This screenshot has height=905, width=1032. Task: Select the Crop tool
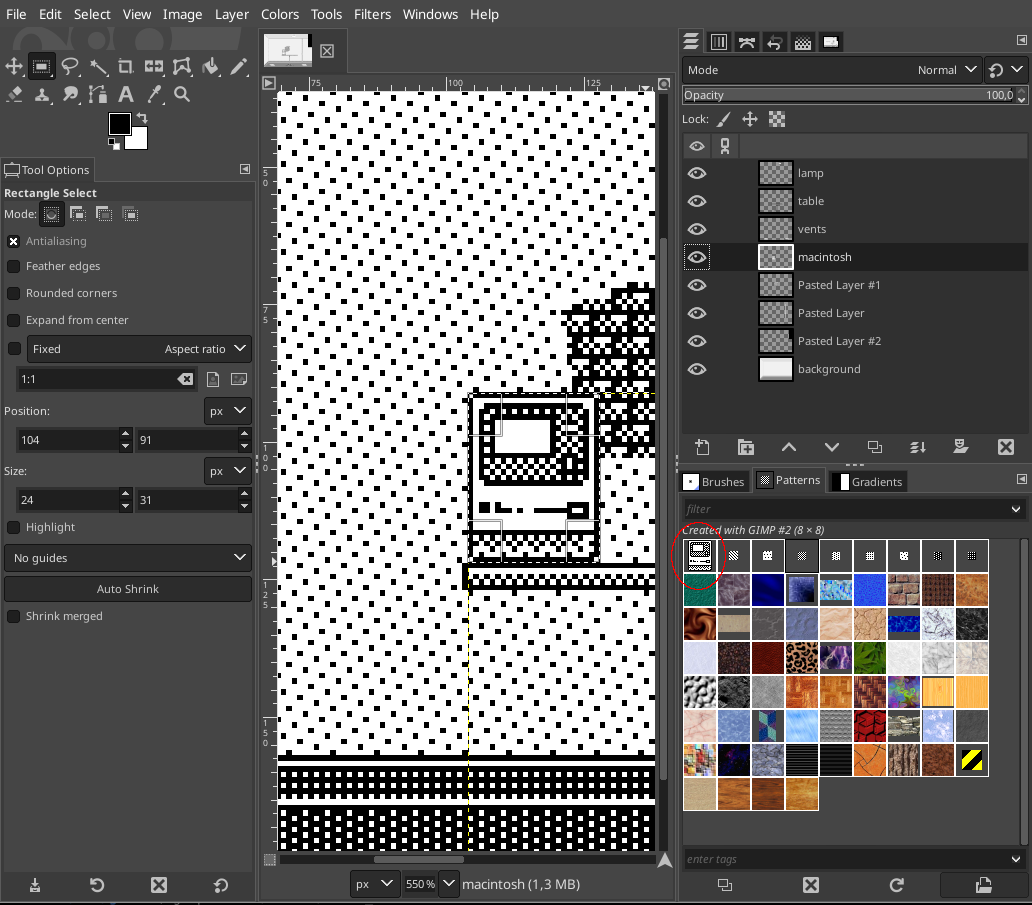pyautogui.click(x=125, y=66)
